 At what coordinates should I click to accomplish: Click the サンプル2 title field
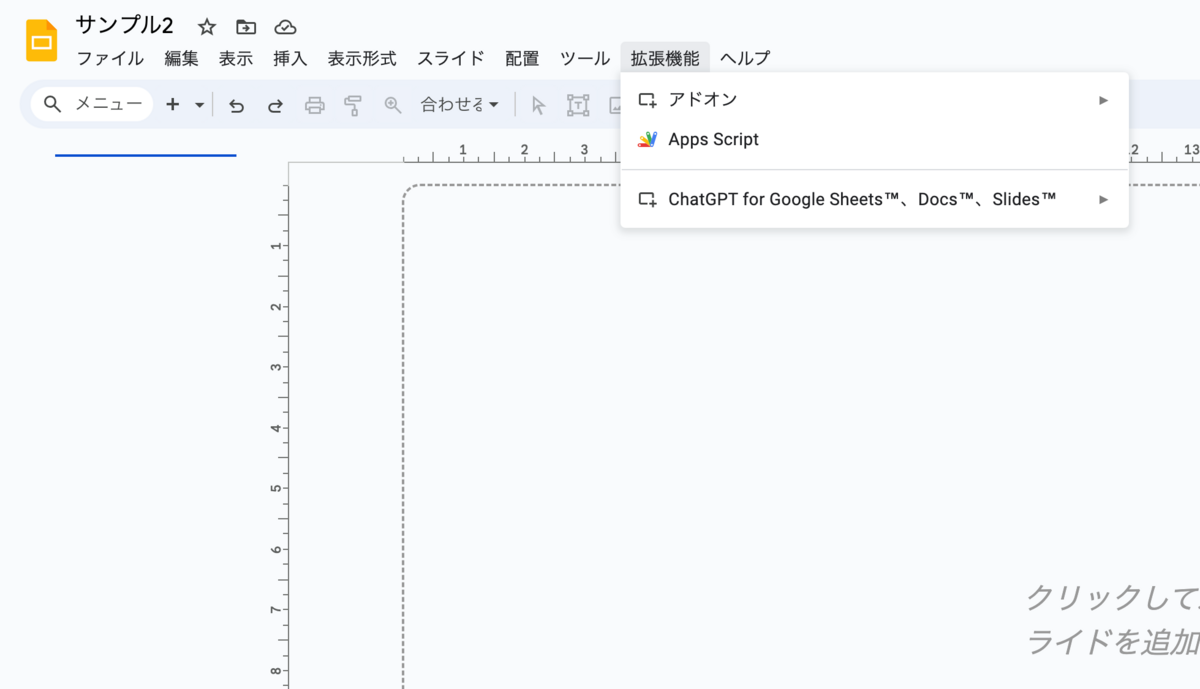pyautogui.click(x=124, y=26)
